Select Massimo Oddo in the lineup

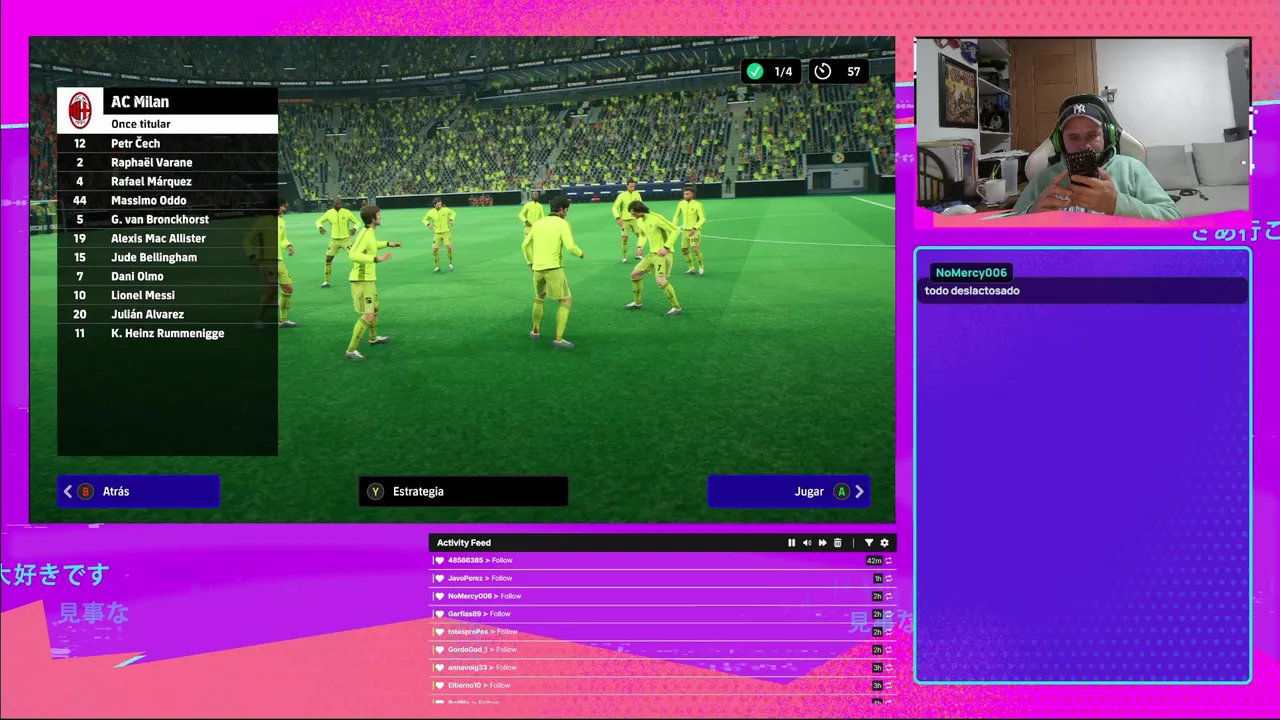(x=167, y=200)
